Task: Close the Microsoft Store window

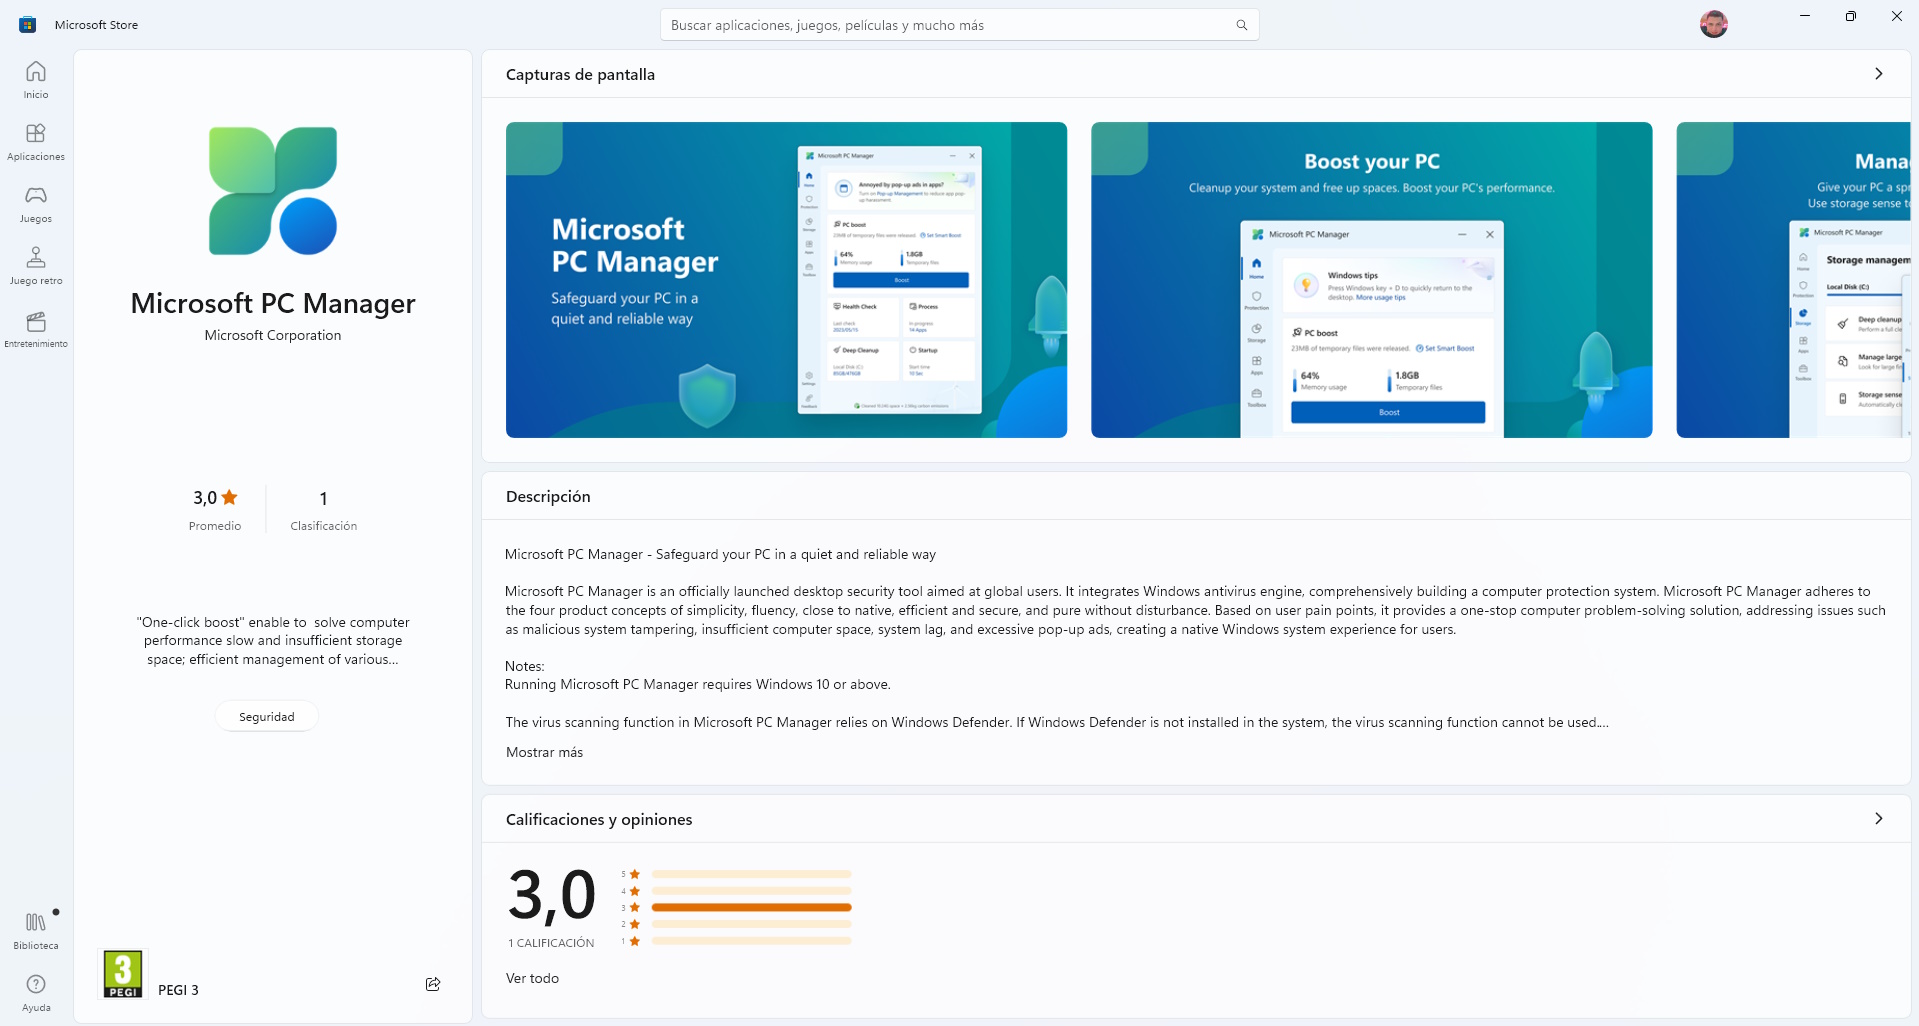Action: pos(1897,16)
